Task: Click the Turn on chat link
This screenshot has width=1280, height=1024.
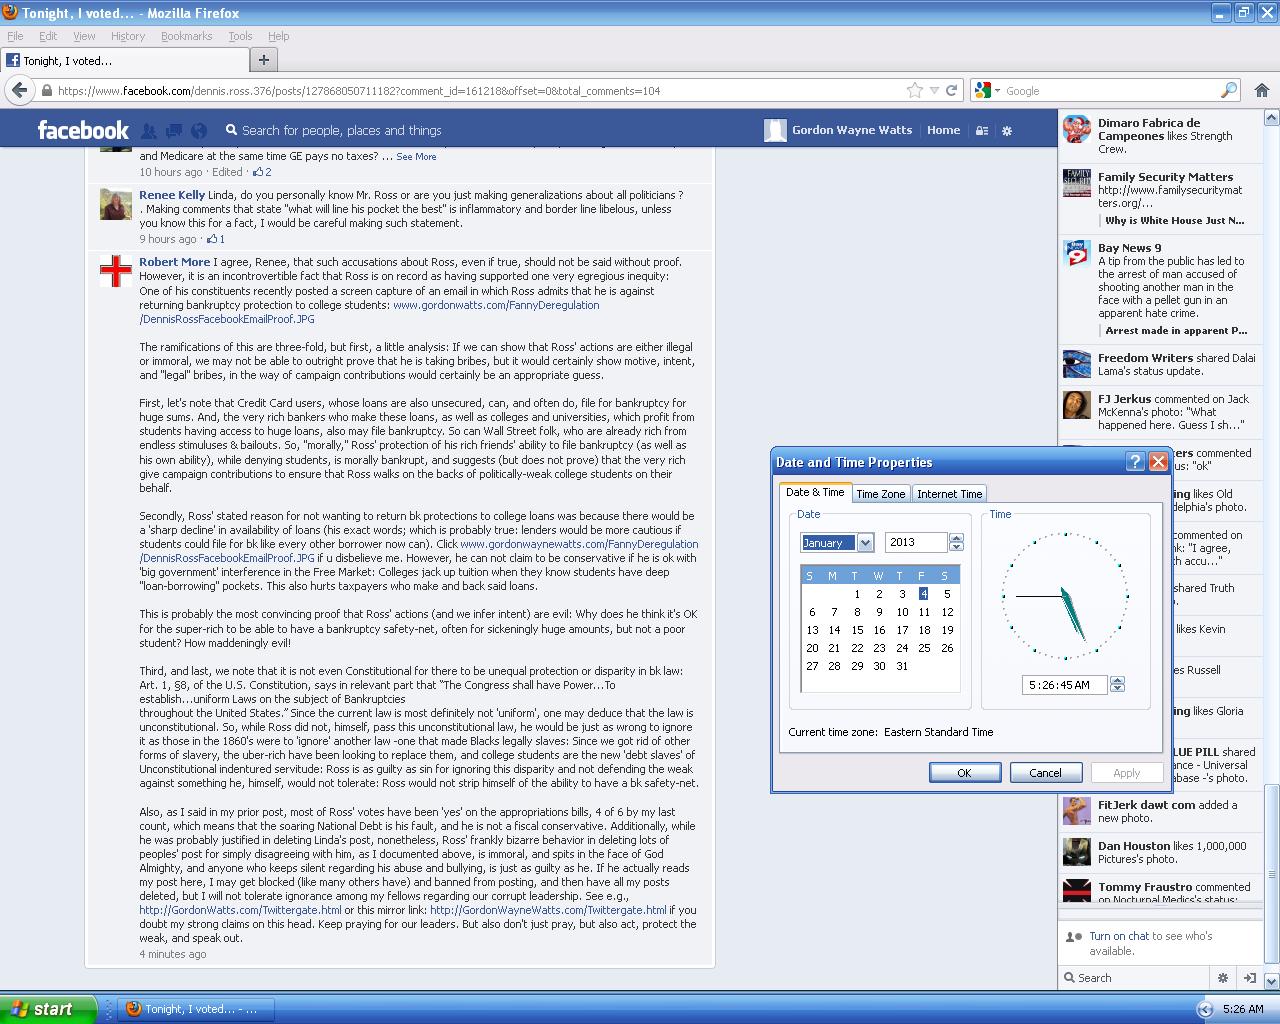Action: 1119,937
